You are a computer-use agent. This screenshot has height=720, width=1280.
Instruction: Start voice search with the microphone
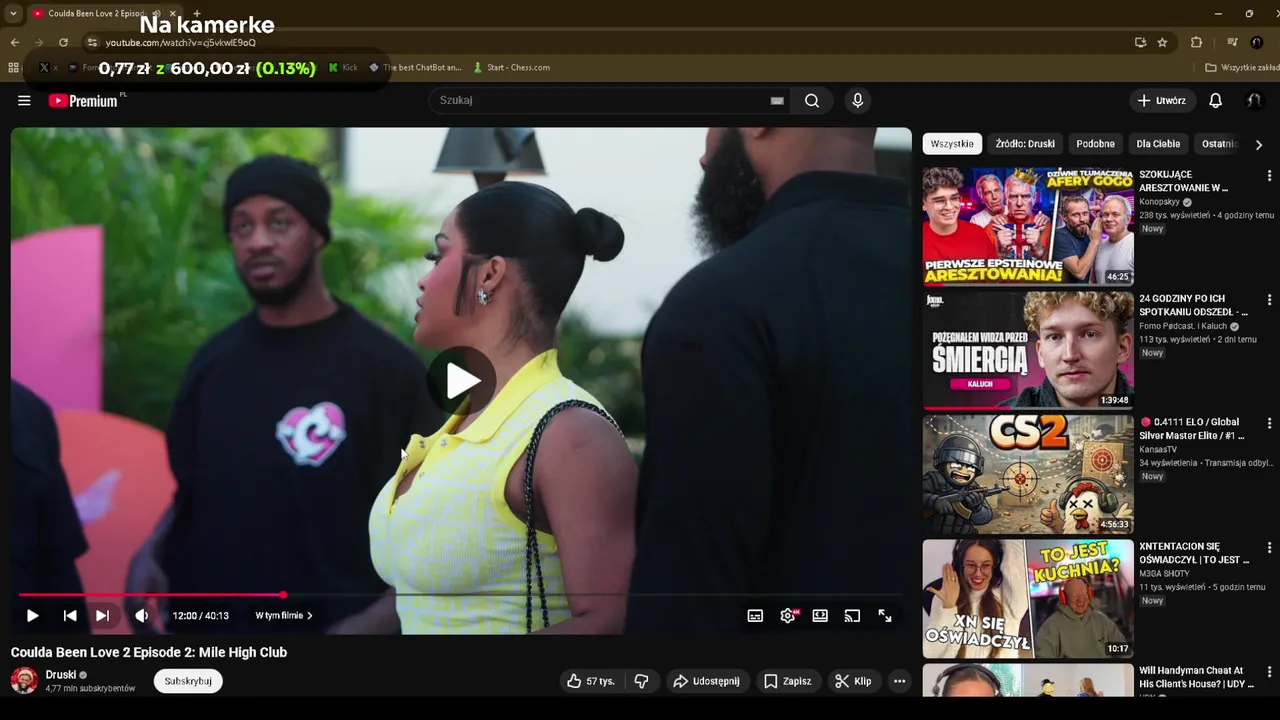[x=857, y=100]
